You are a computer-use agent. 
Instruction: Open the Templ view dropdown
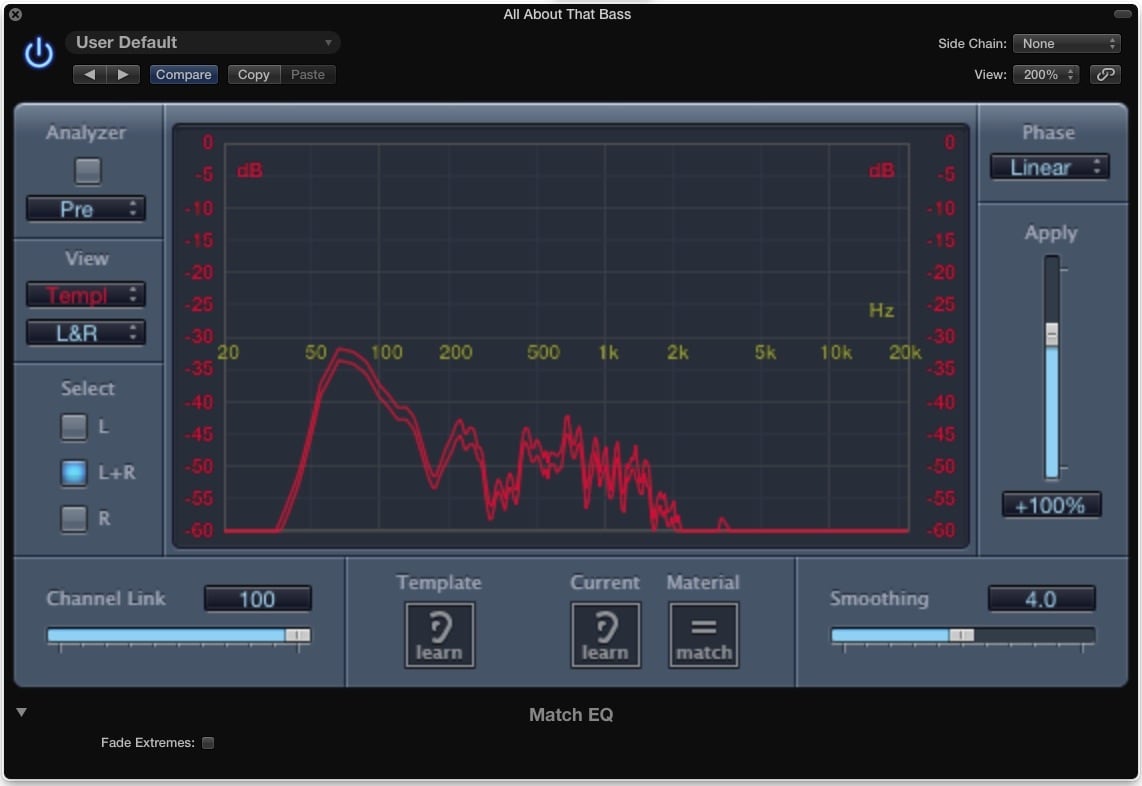click(x=86, y=295)
